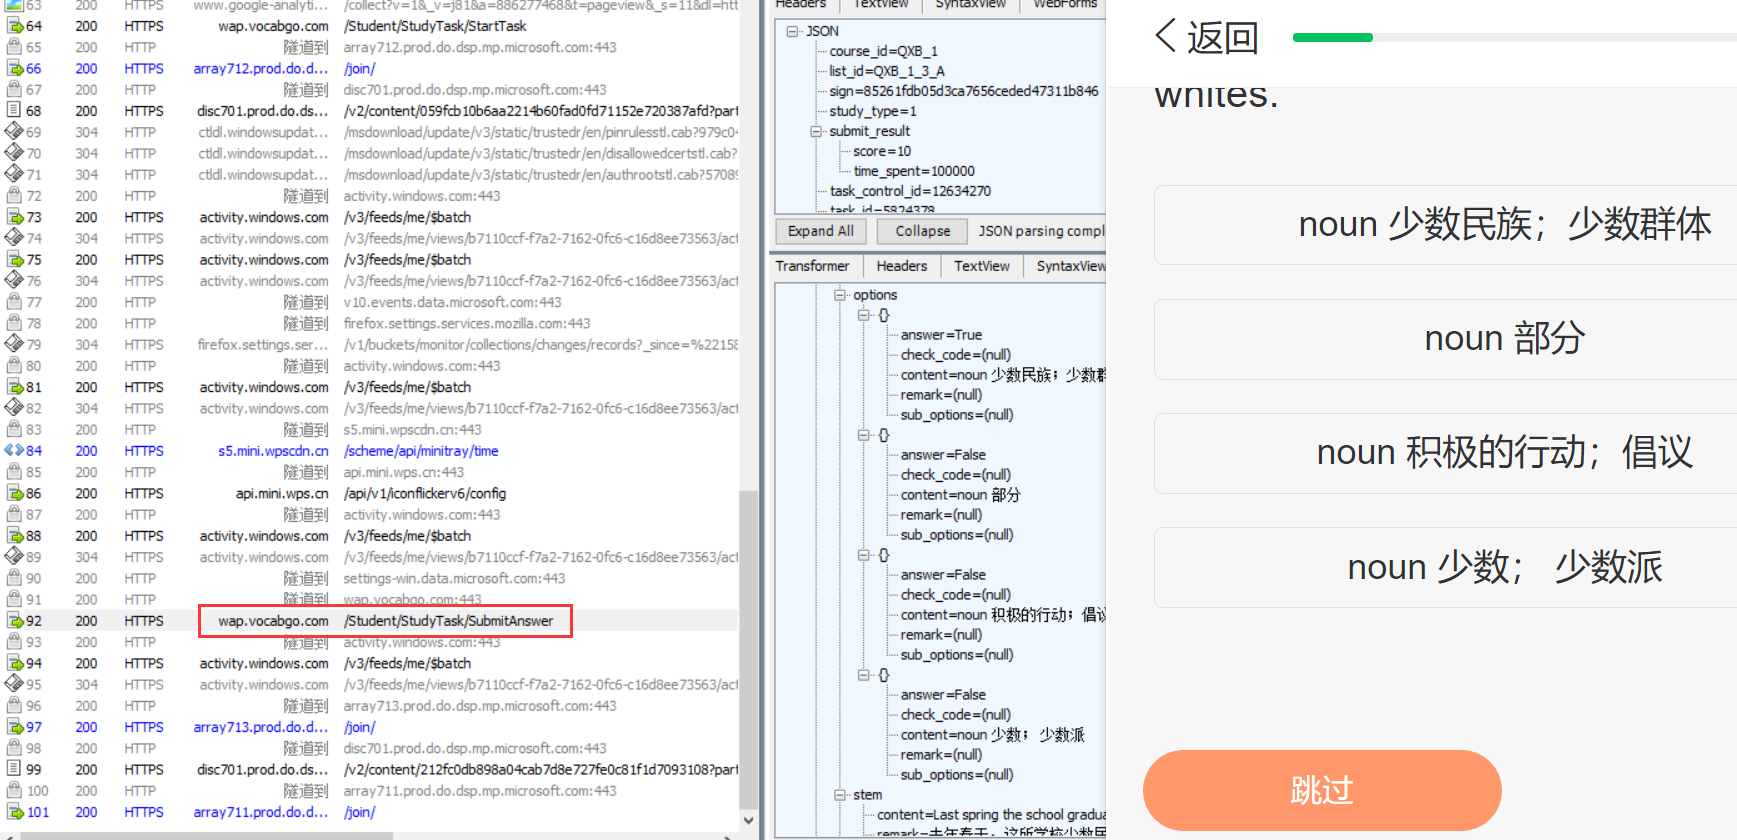Select the score=10 JSON node

click(x=882, y=151)
